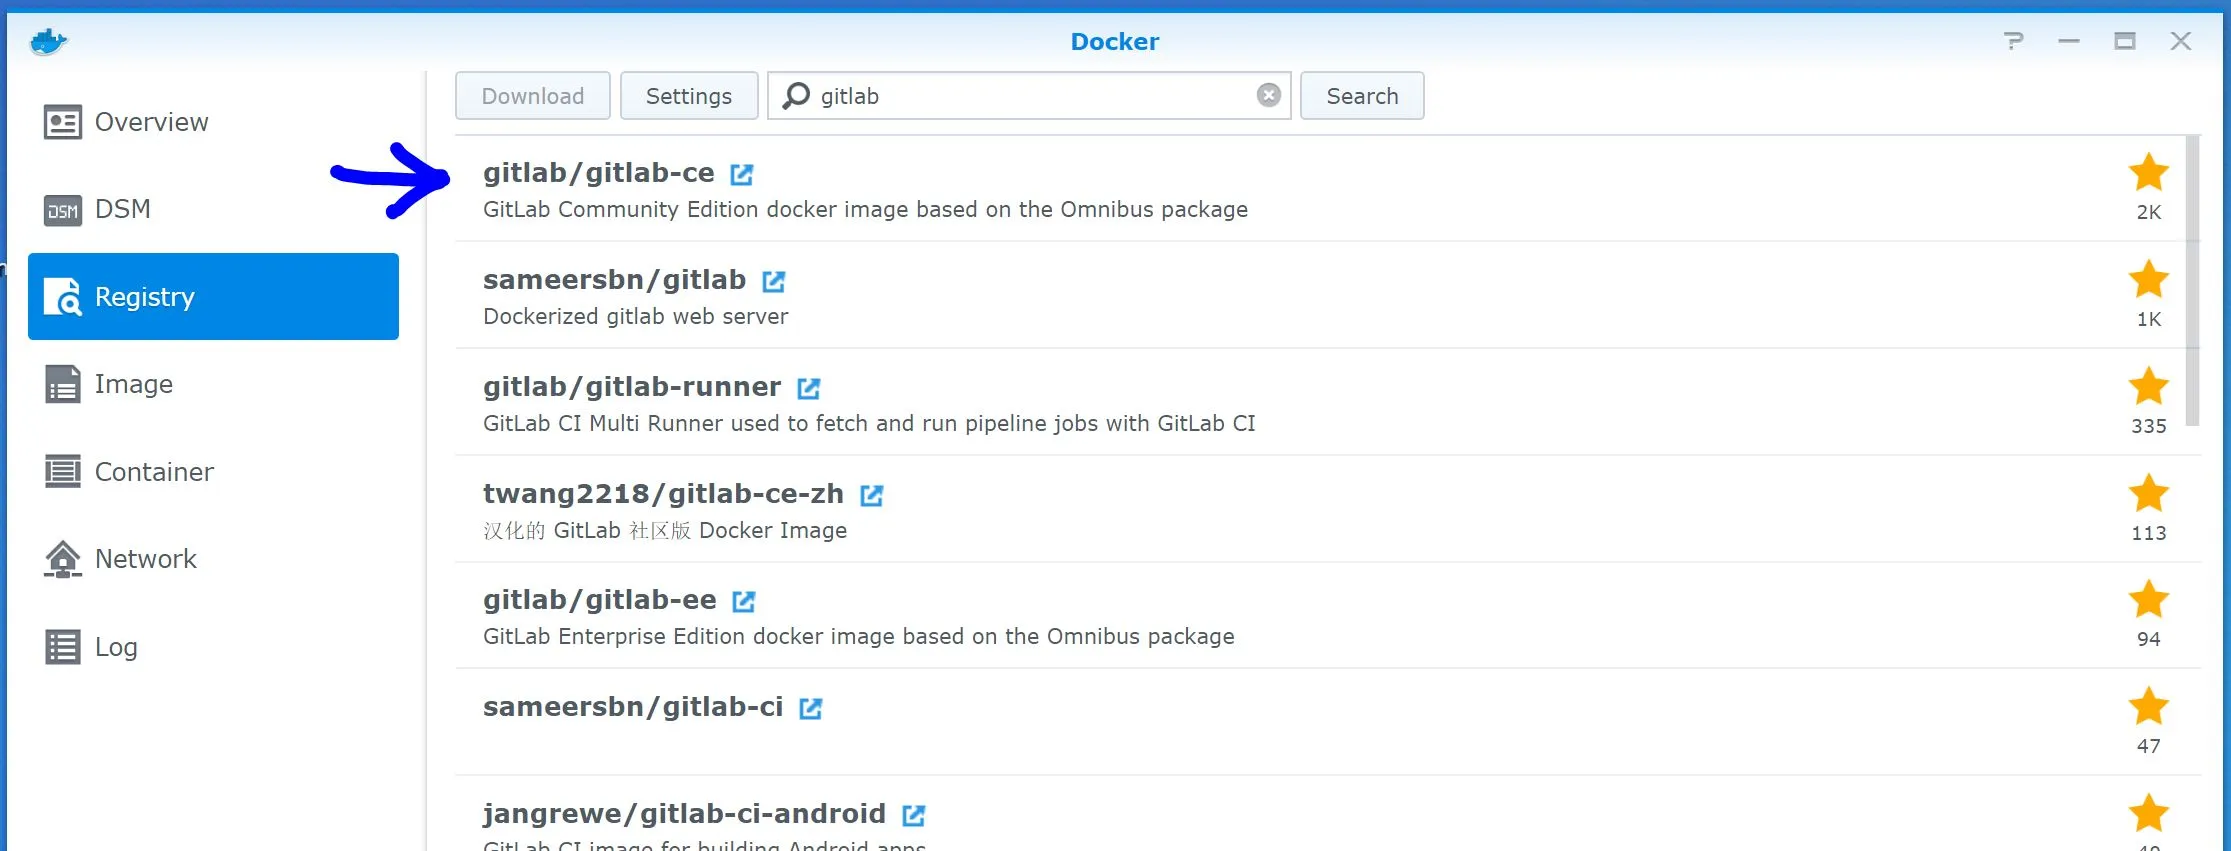
Task: Open external link for sameersbn/gitlab
Action: (x=773, y=281)
